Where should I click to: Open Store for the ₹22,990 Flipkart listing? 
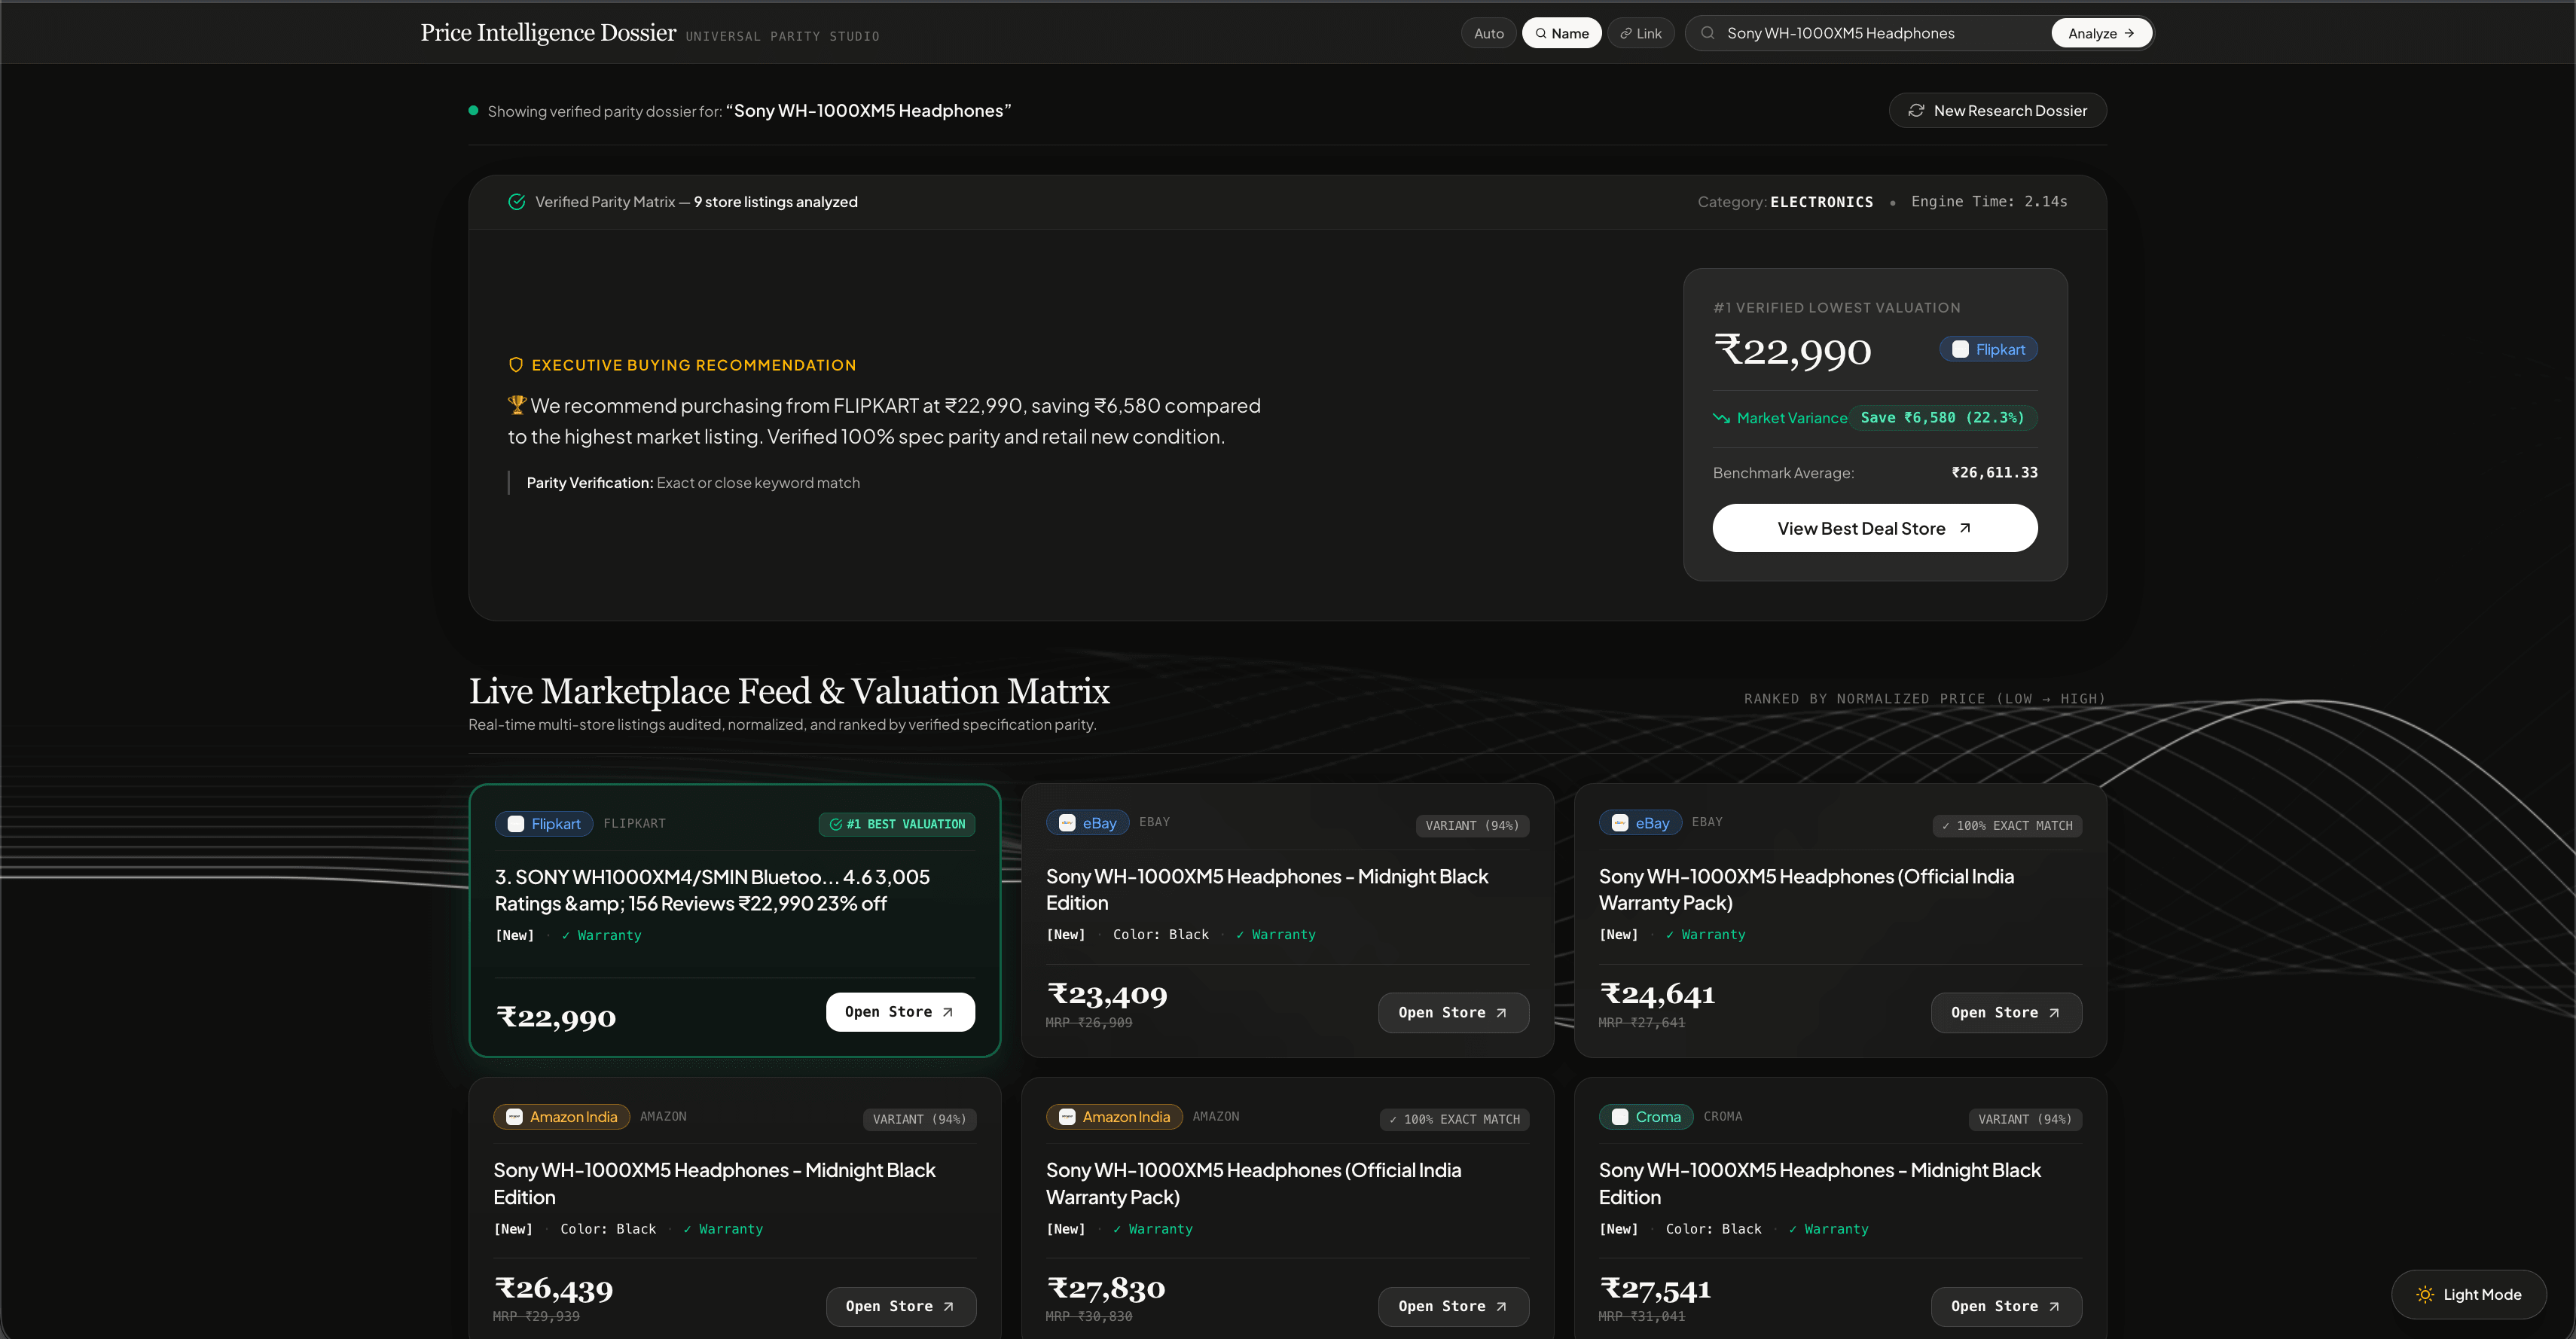899,1012
